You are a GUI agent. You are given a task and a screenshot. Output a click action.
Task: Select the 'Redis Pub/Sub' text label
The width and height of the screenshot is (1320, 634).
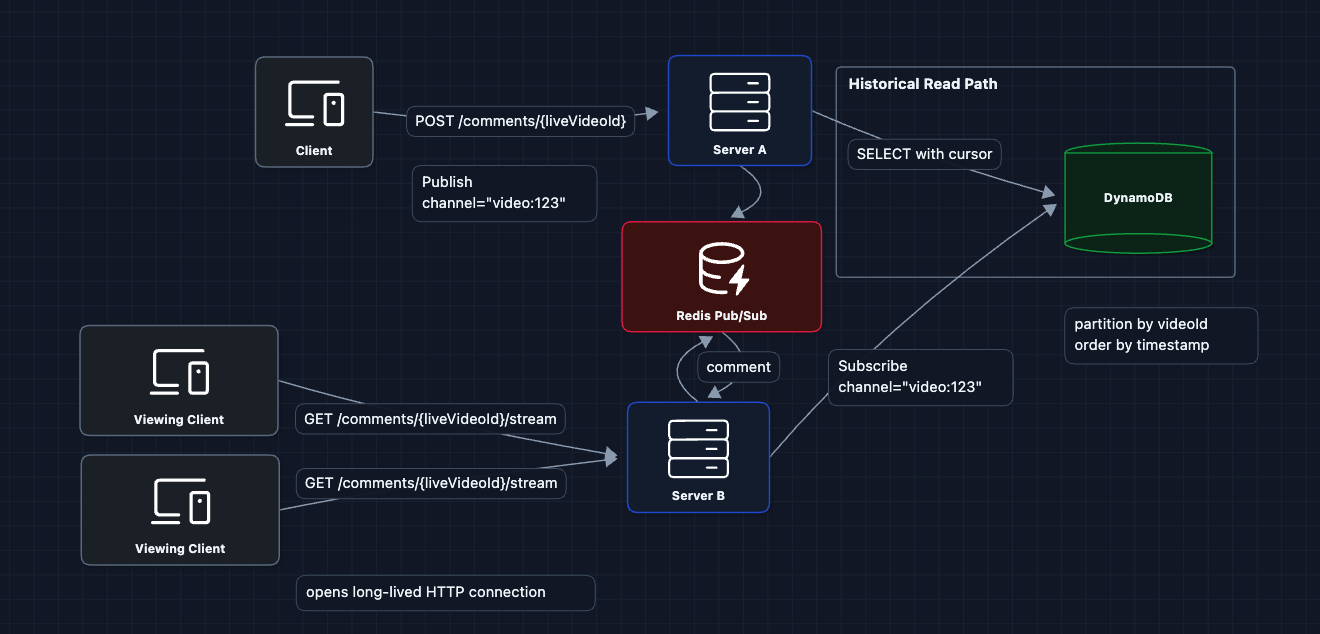(721, 316)
